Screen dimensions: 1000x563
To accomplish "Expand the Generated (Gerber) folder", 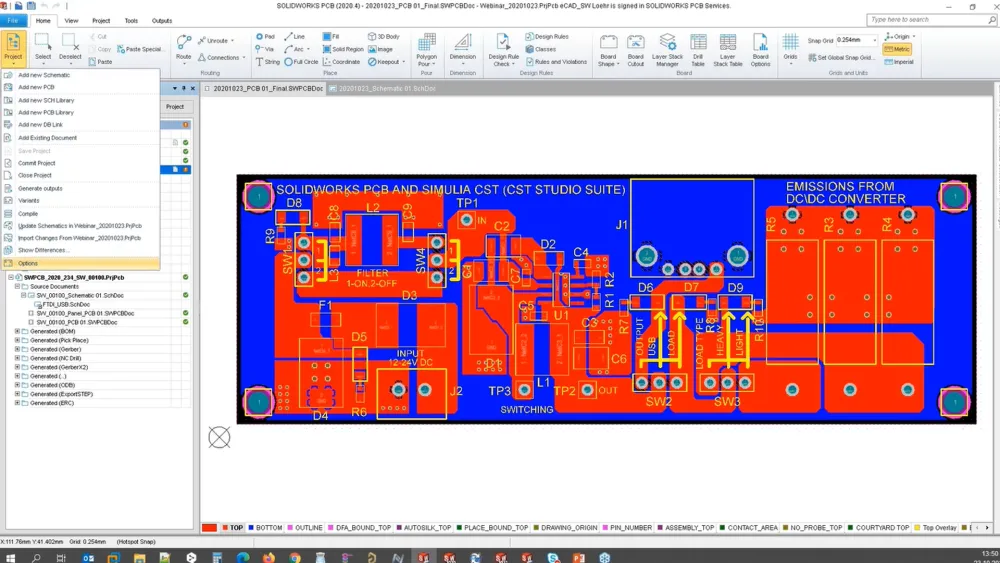I will tap(17, 349).
